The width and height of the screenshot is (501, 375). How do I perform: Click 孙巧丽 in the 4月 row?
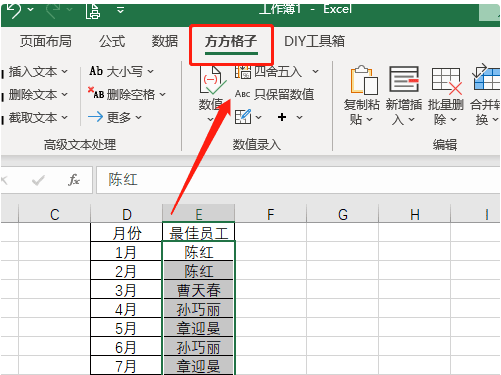pyautogui.click(x=199, y=308)
